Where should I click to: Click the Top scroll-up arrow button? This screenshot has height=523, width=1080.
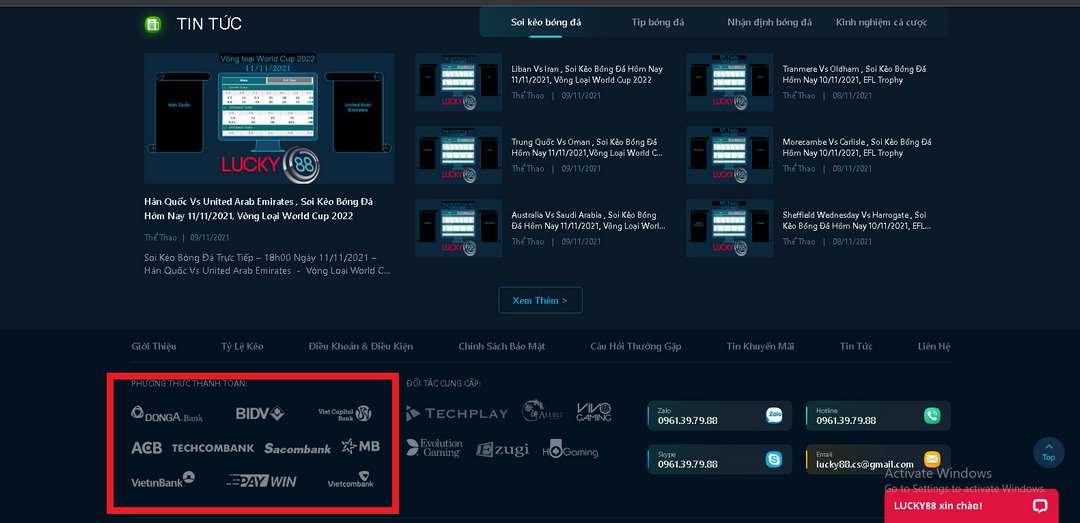pyautogui.click(x=1048, y=452)
